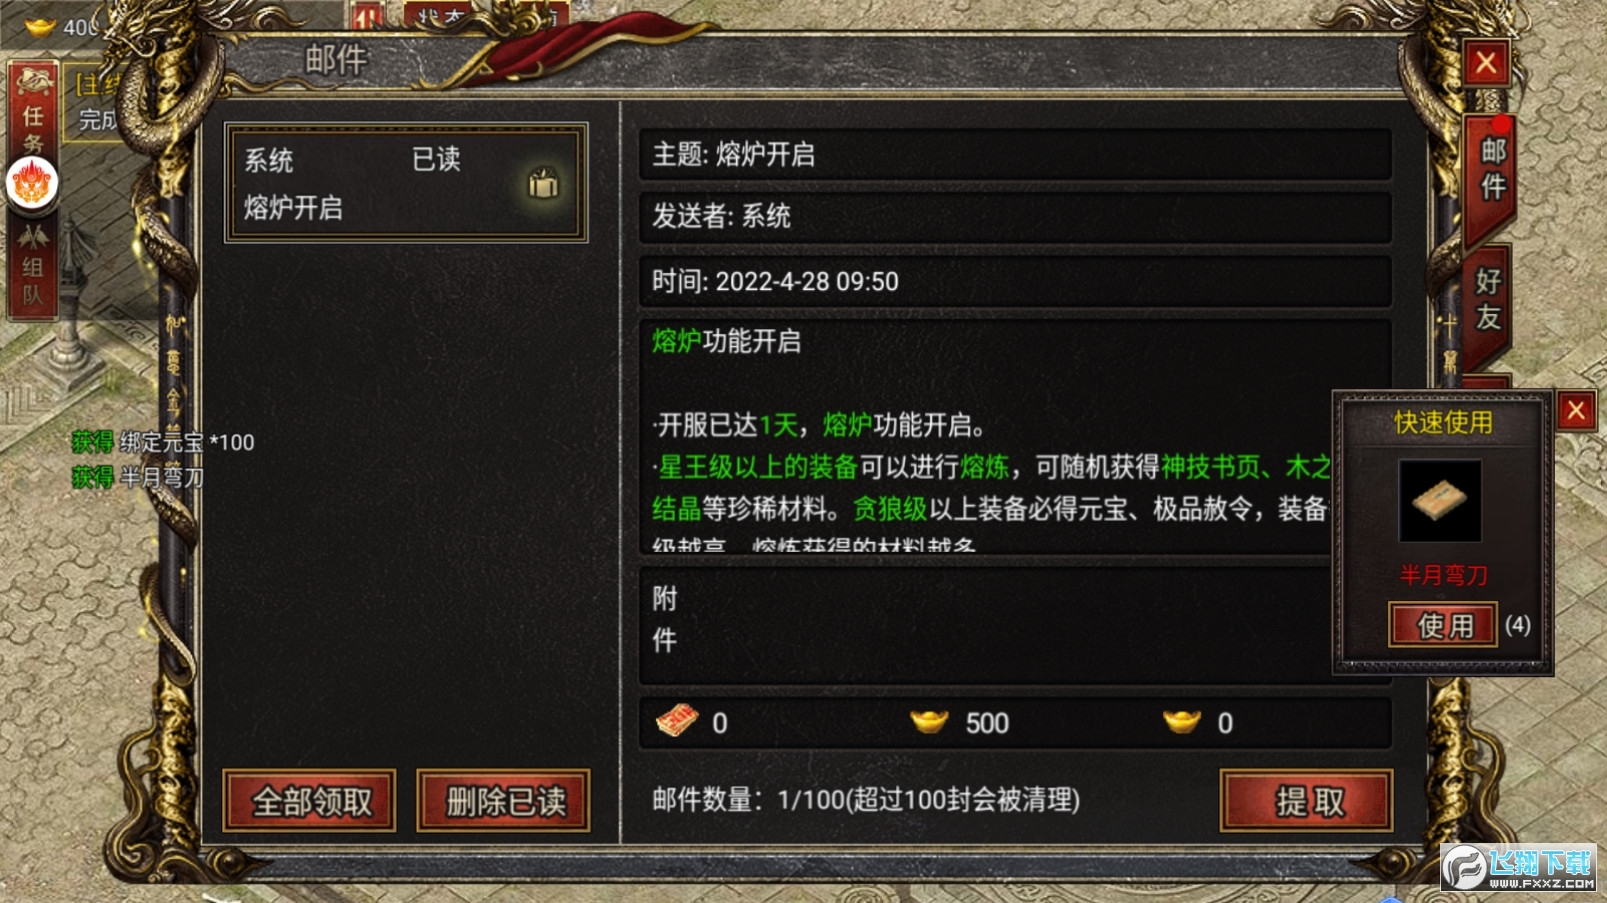Open the flame event icon on left sidebar

coord(32,184)
